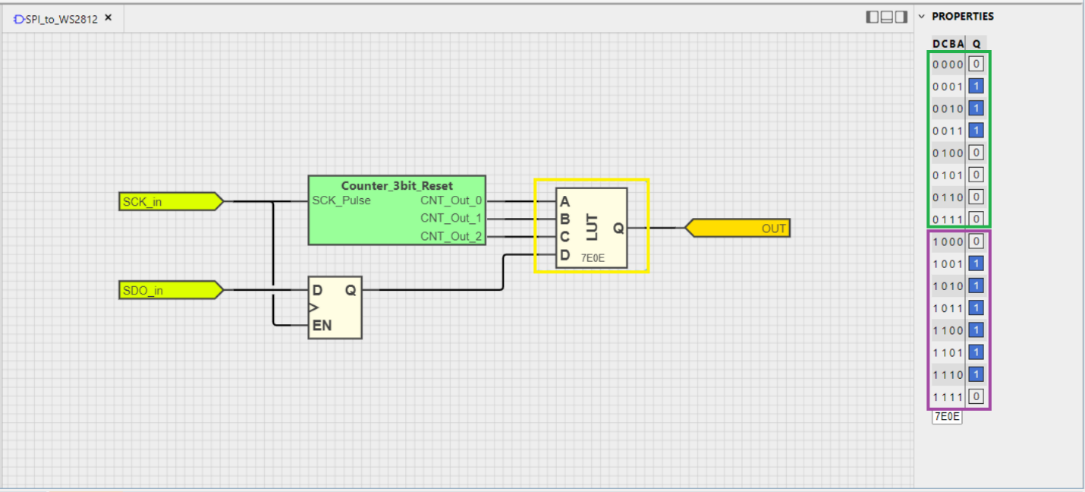Collapse the PROPERTIES panel
1085x492 pixels.
point(922,16)
